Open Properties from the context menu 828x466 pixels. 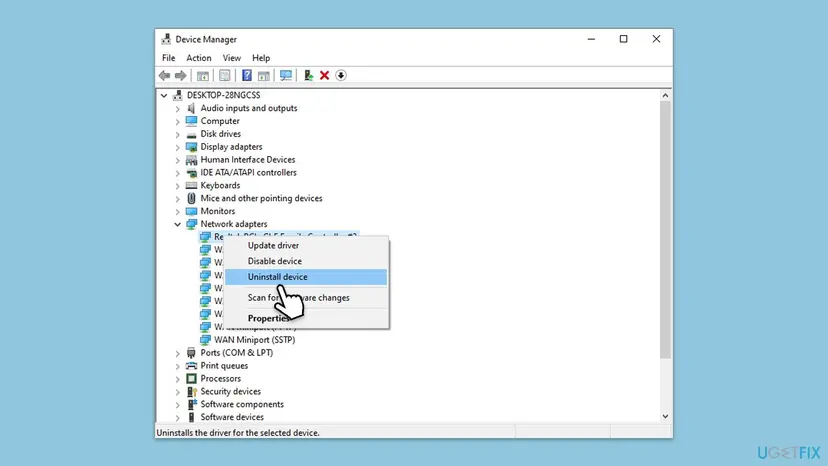pyautogui.click(x=306, y=319)
